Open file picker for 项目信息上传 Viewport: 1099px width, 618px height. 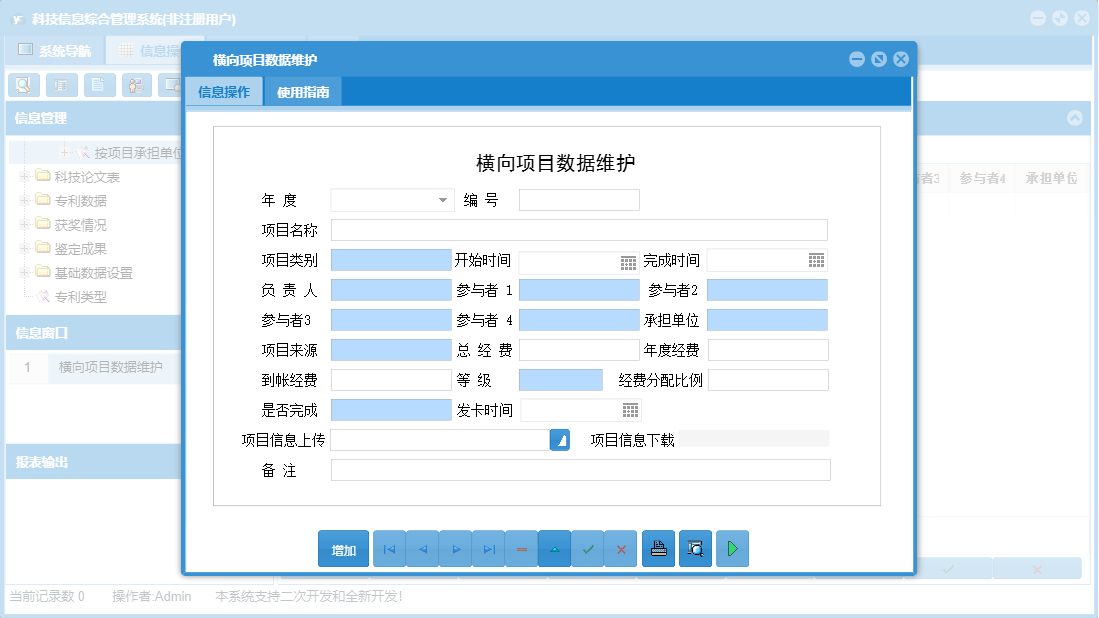[x=559, y=439]
